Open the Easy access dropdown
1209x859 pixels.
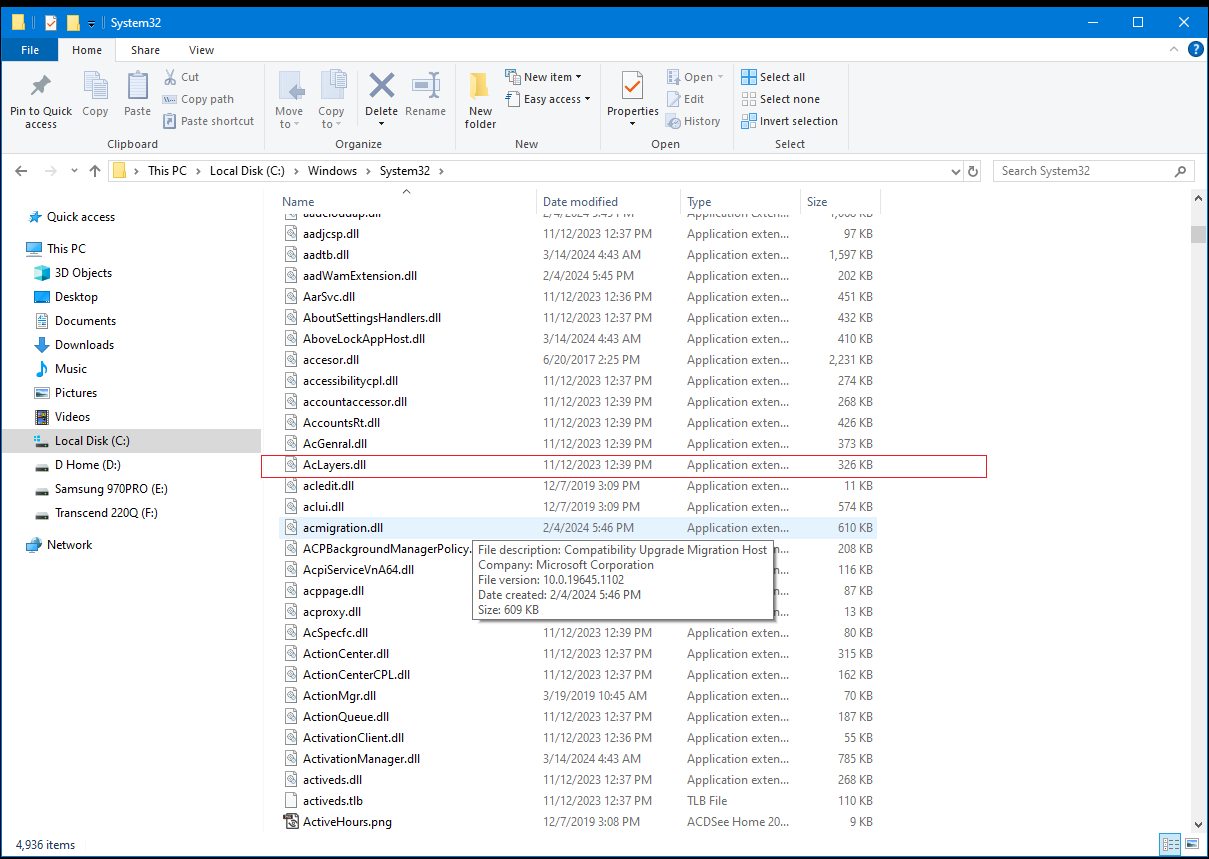[x=548, y=99]
